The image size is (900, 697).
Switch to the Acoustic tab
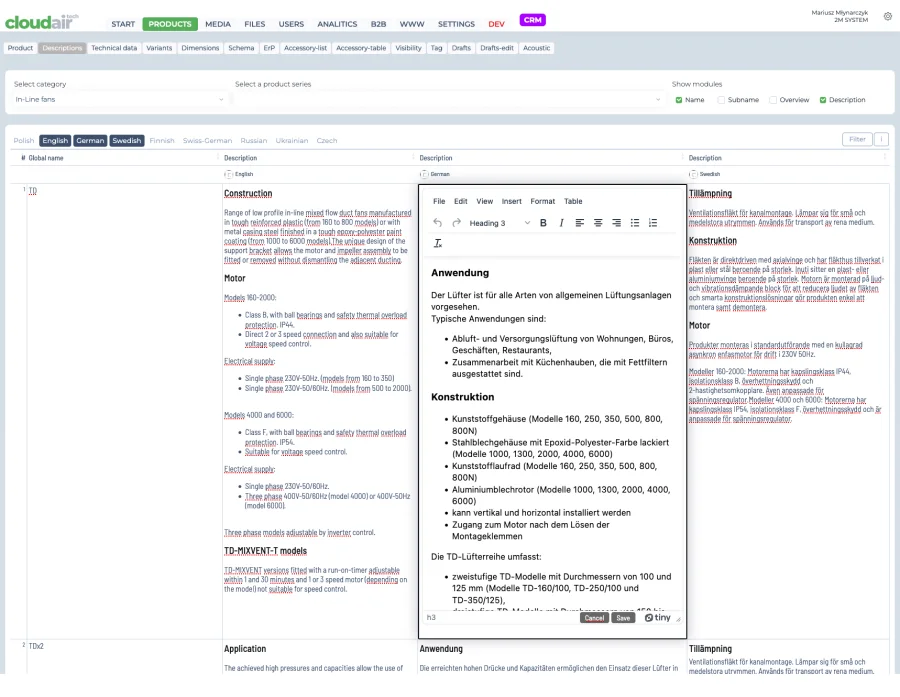pos(537,48)
